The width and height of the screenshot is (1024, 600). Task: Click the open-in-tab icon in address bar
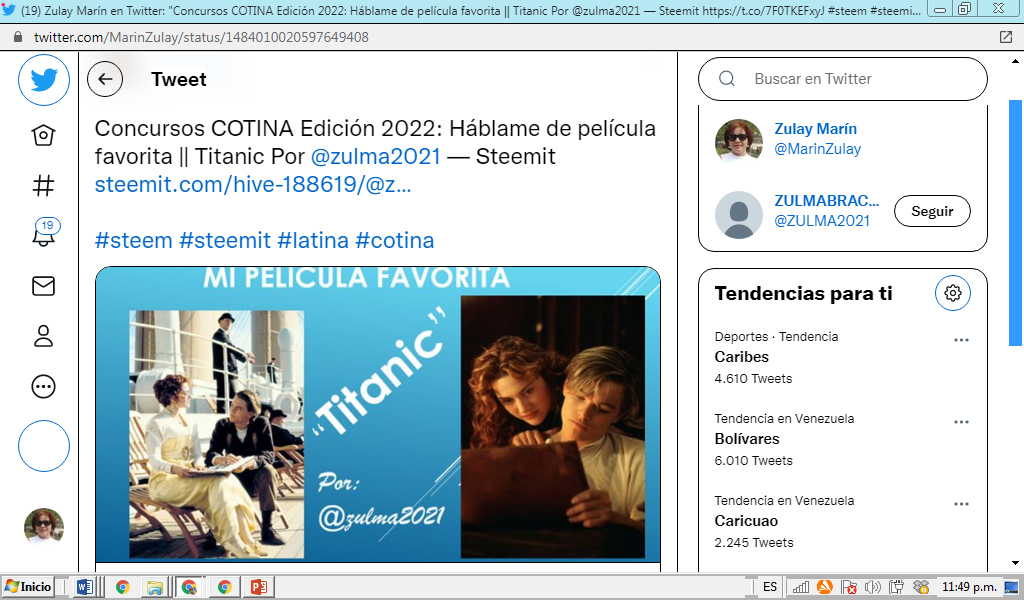(1006, 37)
